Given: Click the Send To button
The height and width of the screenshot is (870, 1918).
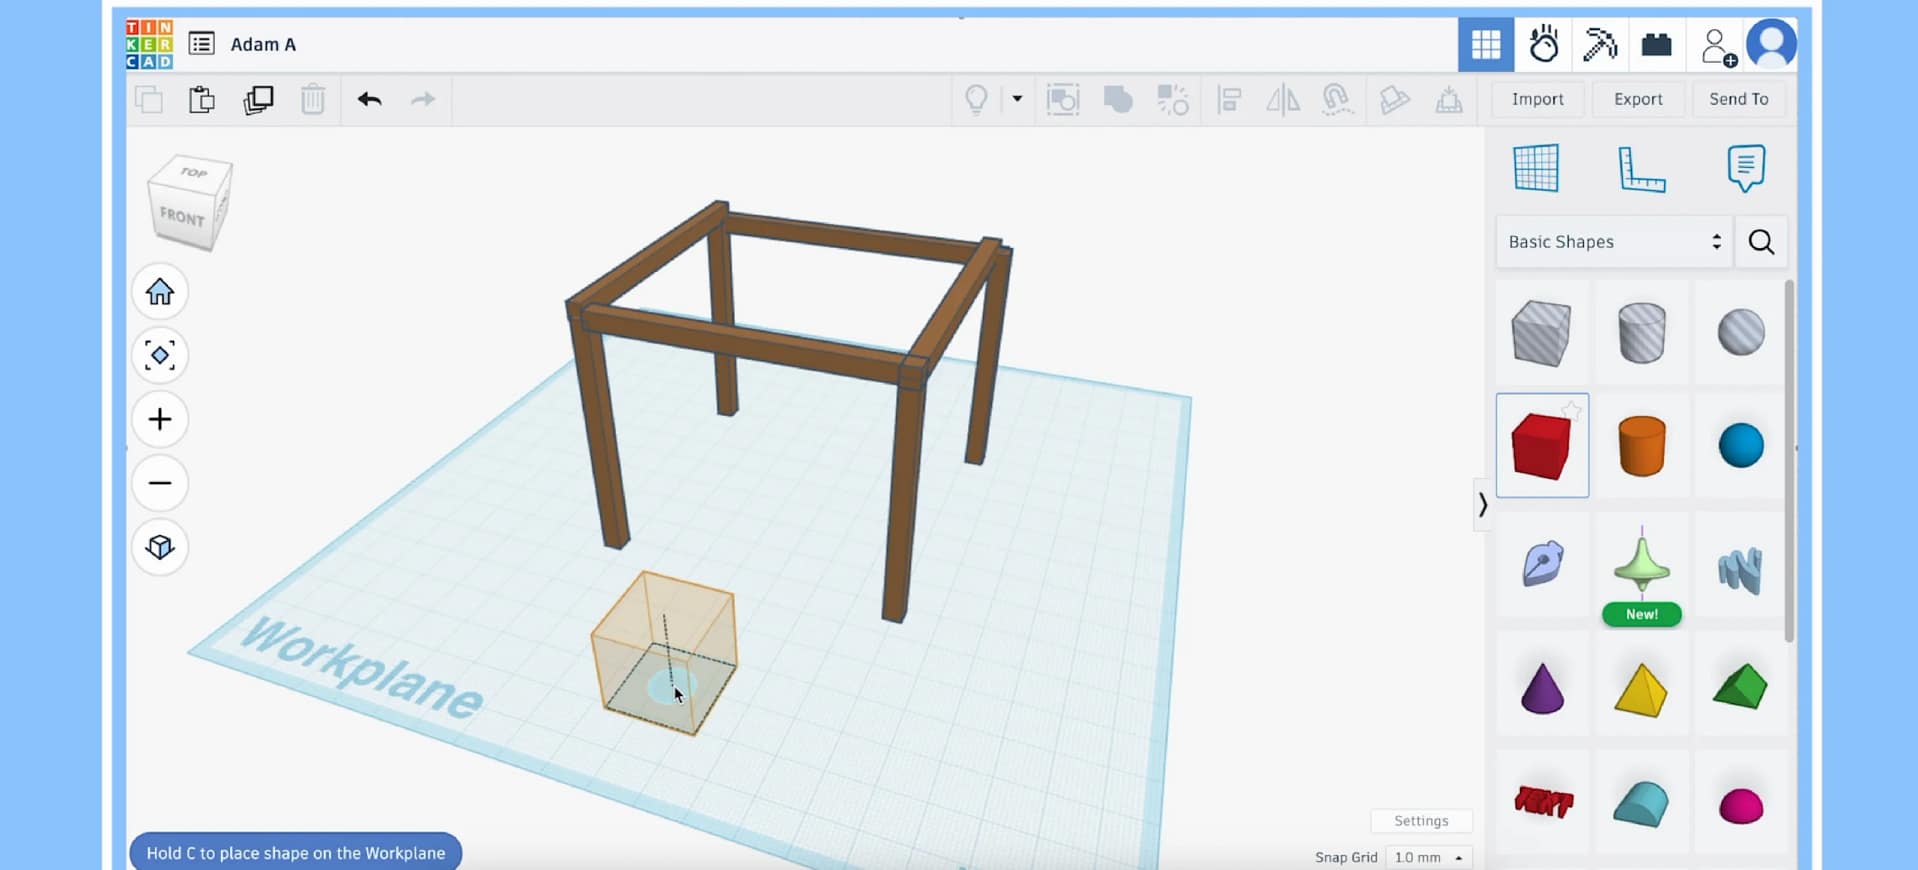Looking at the screenshot, I should tap(1738, 99).
